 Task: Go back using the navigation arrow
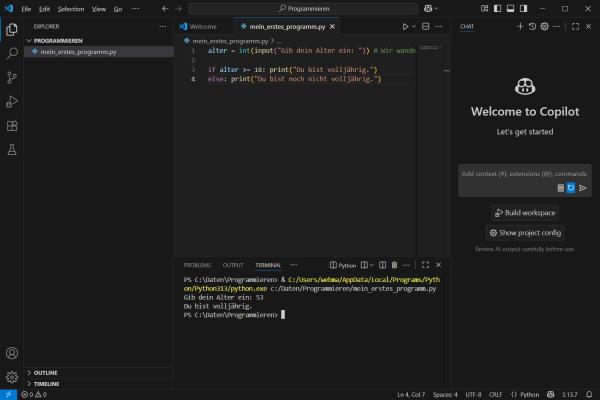point(165,8)
